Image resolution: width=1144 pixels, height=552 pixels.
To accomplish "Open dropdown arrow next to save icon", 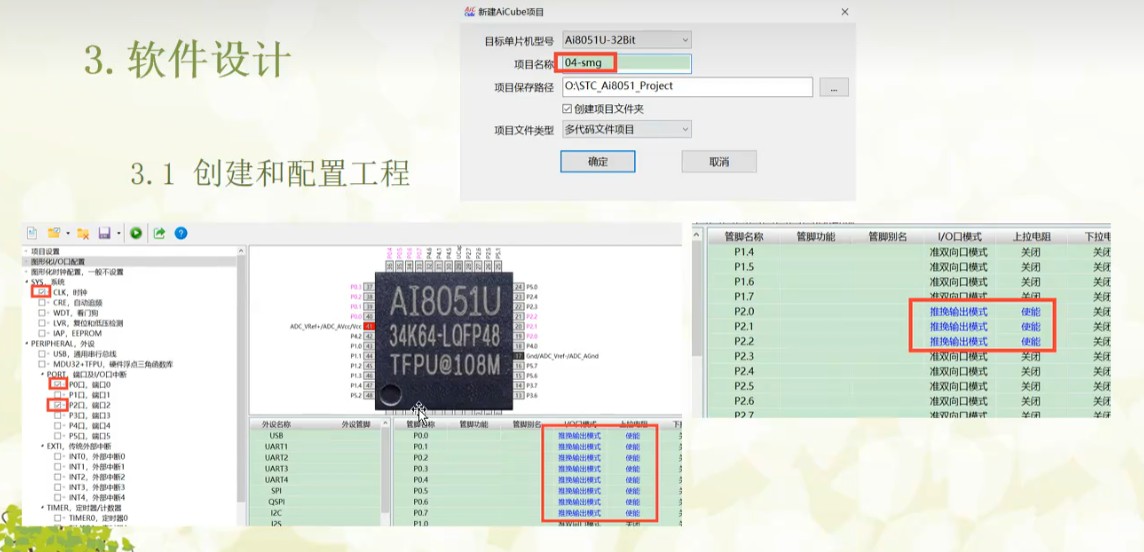I will (x=118, y=234).
